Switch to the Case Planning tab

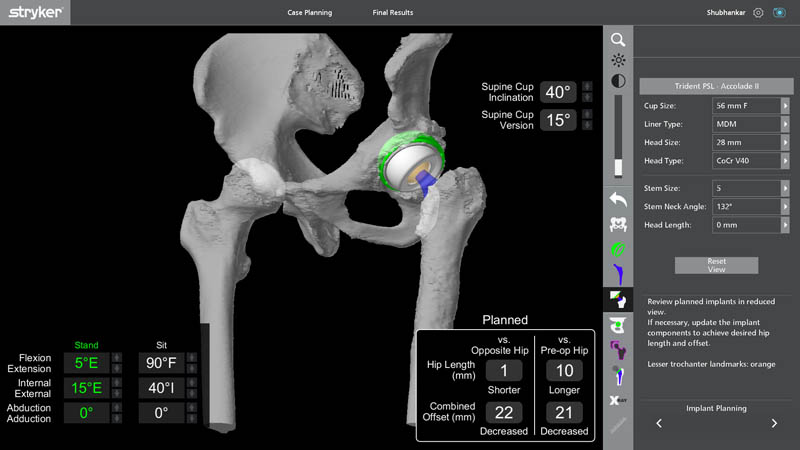point(310,12)
